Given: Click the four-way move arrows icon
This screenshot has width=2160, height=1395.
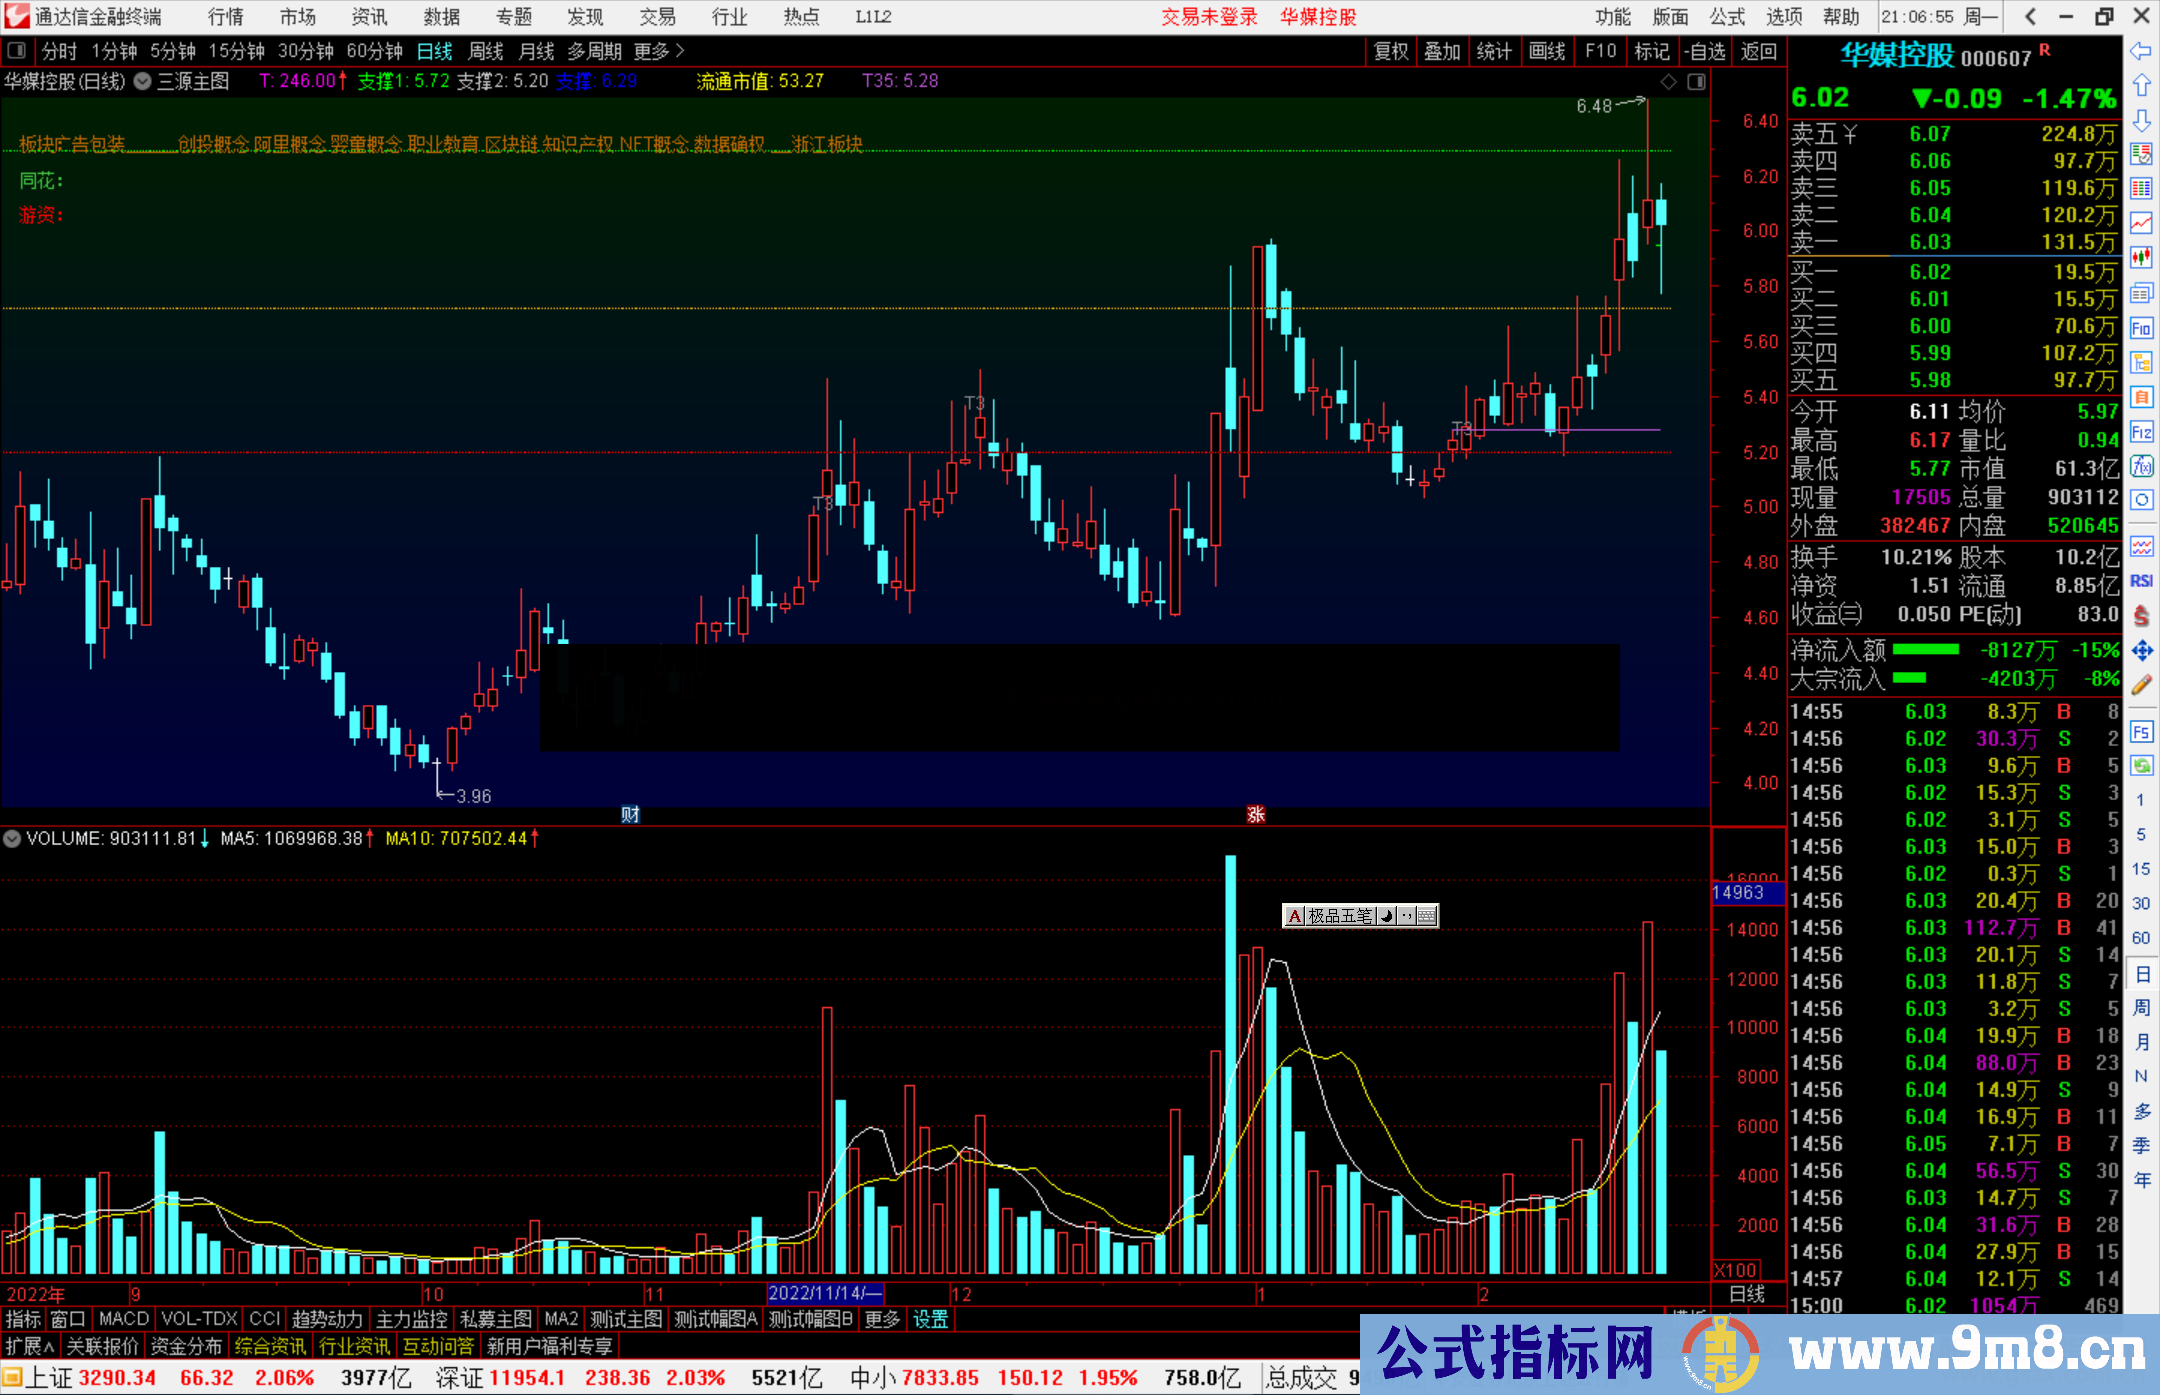Looking at the screenshot, I should 2141,651.
